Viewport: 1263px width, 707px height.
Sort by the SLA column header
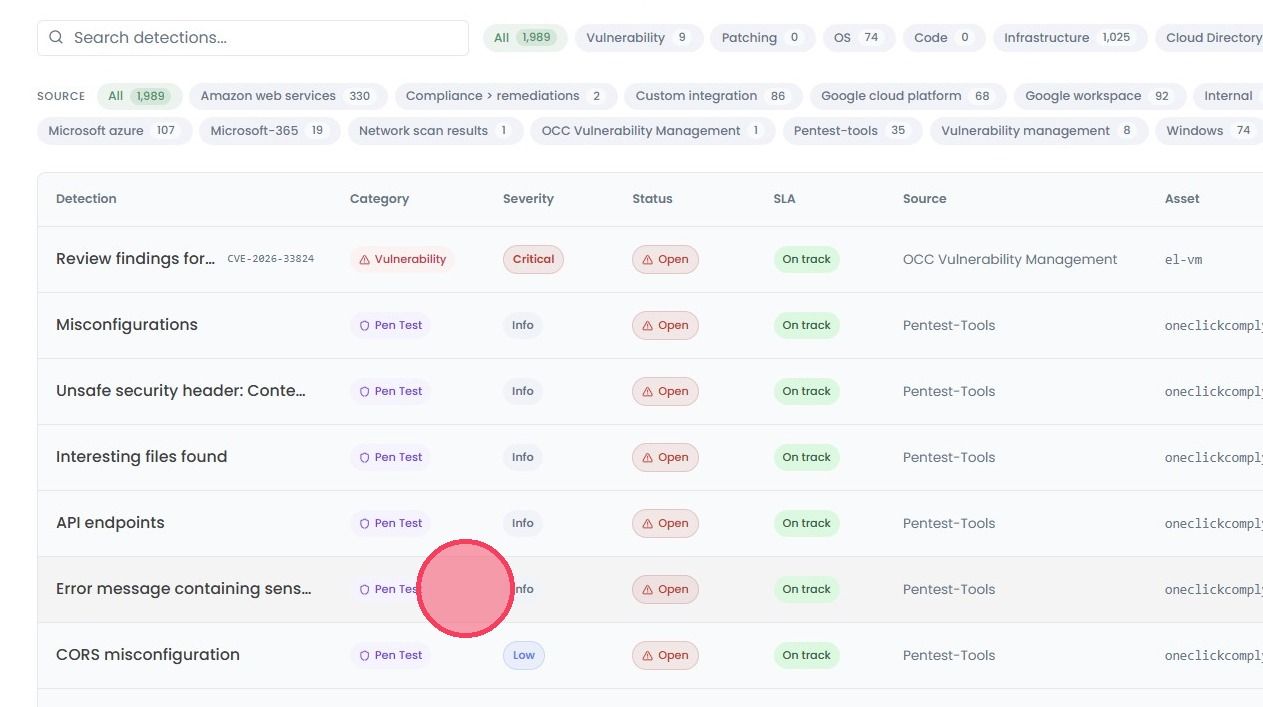click(785, 199)
